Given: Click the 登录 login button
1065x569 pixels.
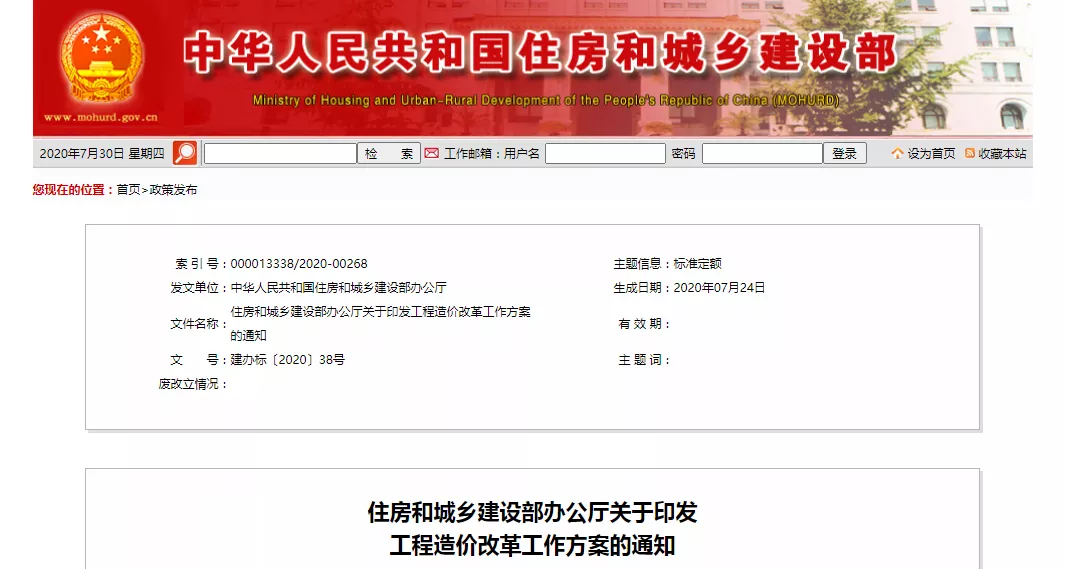Looking at the screenshot, I should coord(844,153).
